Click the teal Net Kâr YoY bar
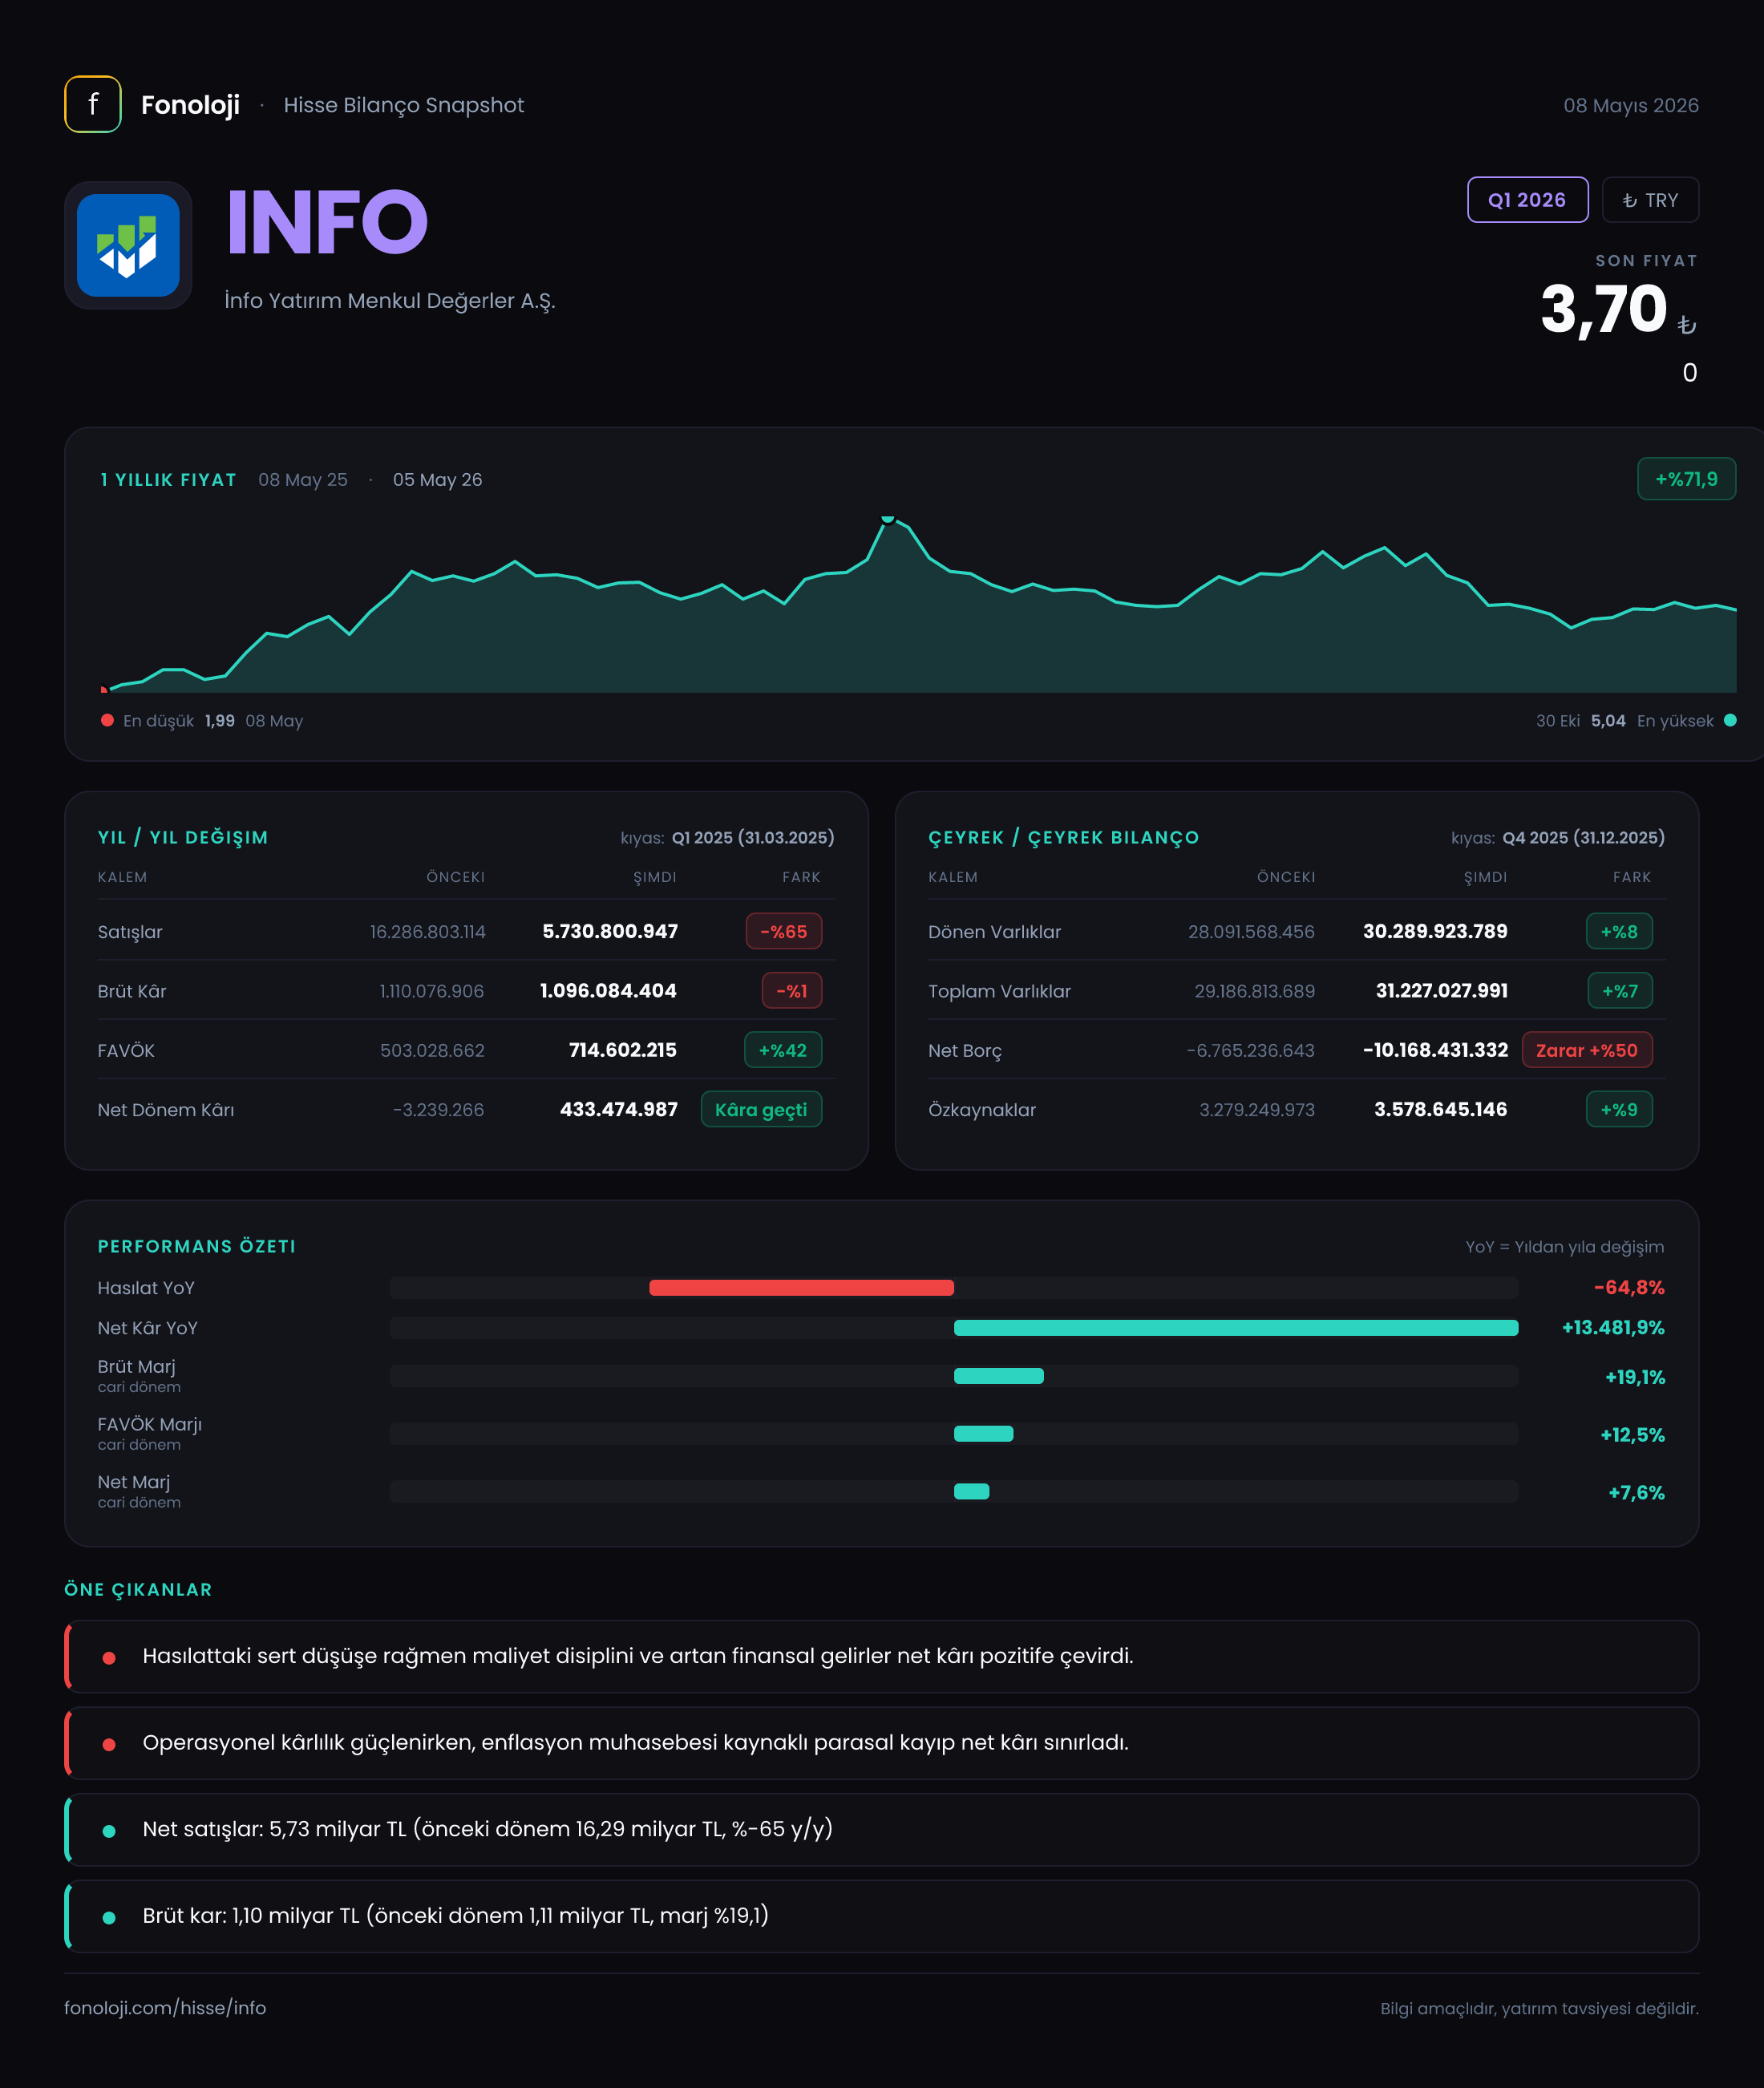This screenshot has width=1764, height=2088. pos(1236,1328)
